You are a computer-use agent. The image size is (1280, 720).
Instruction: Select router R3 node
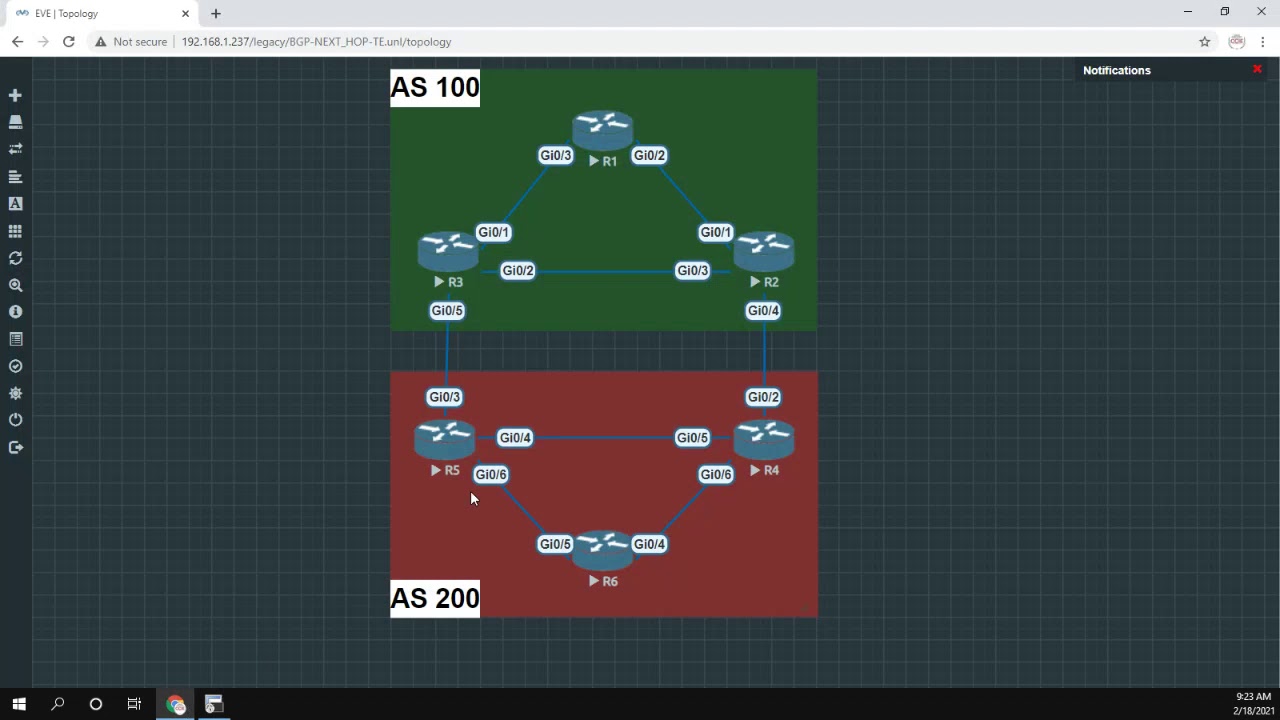click(x=448, y=252)
